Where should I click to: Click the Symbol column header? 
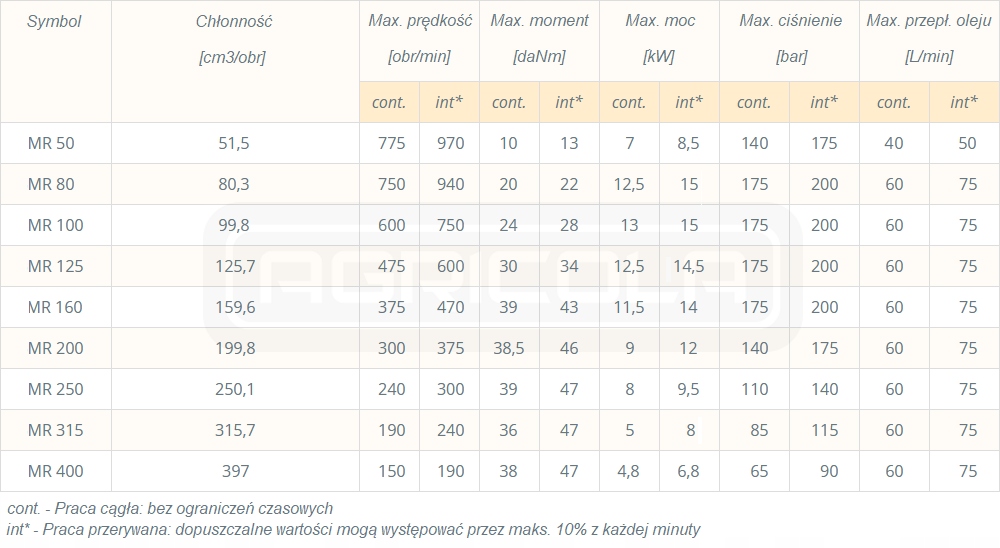(54, 21)
